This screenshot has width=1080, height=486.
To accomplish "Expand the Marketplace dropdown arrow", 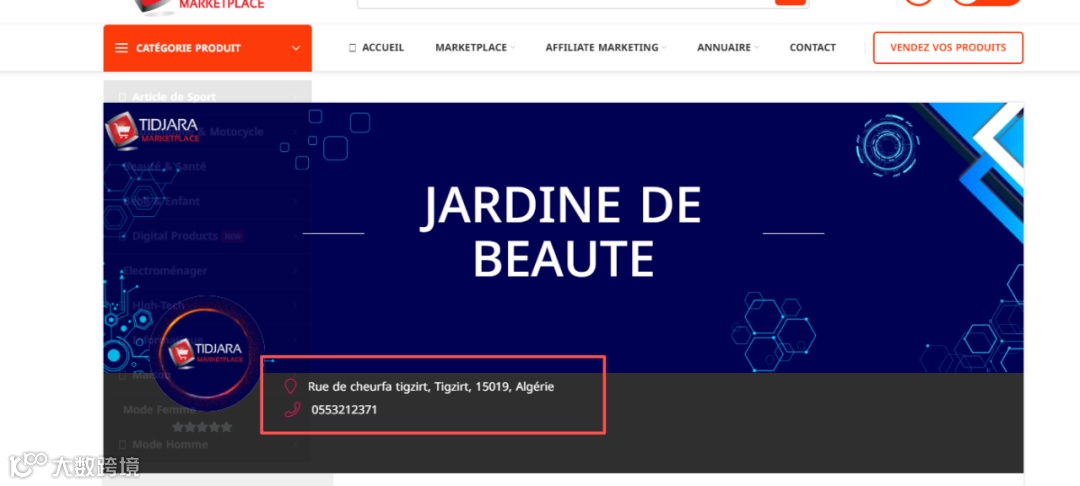I will coord(513,47).
